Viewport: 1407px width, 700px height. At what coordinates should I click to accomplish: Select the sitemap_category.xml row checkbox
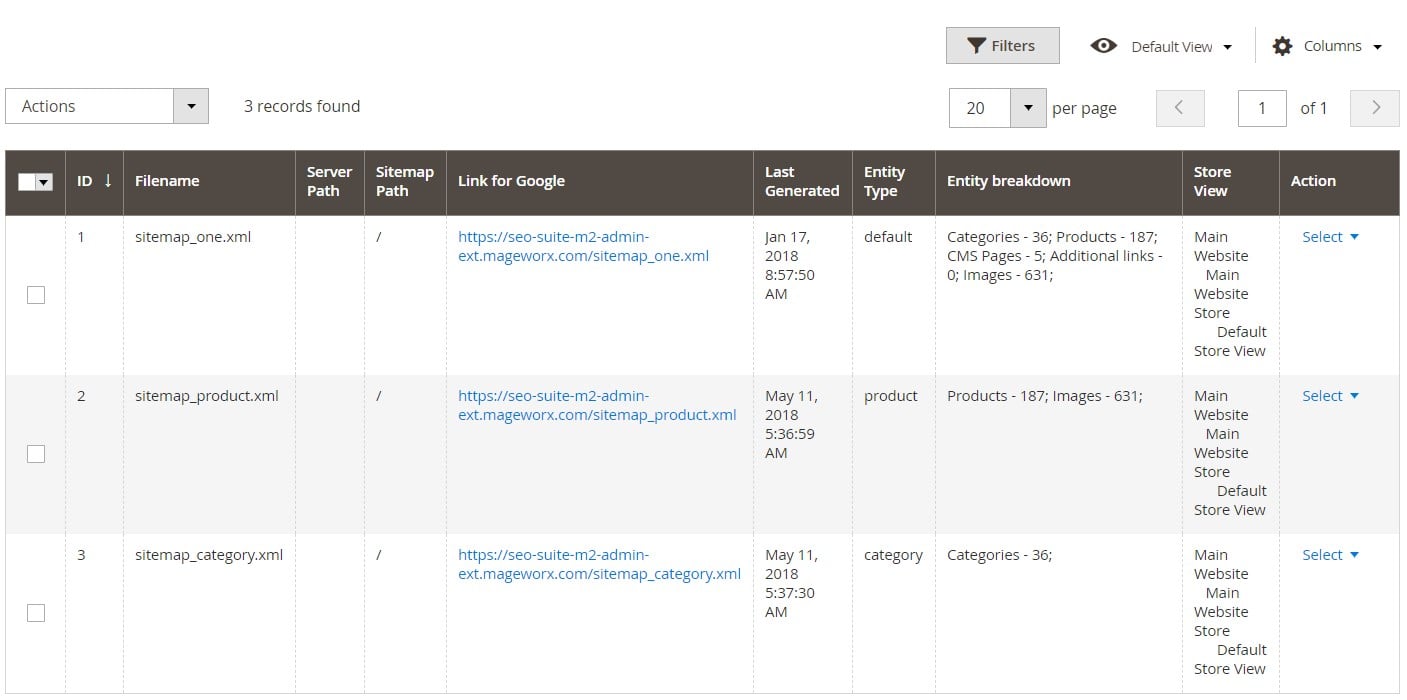tap(36, 613)
